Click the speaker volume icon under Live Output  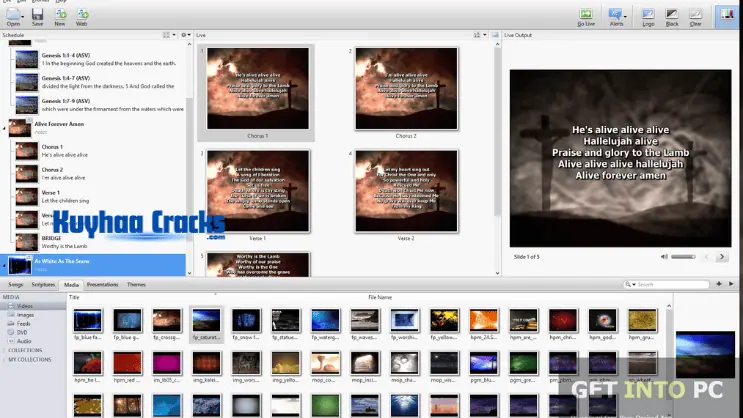tap(665, 257)
